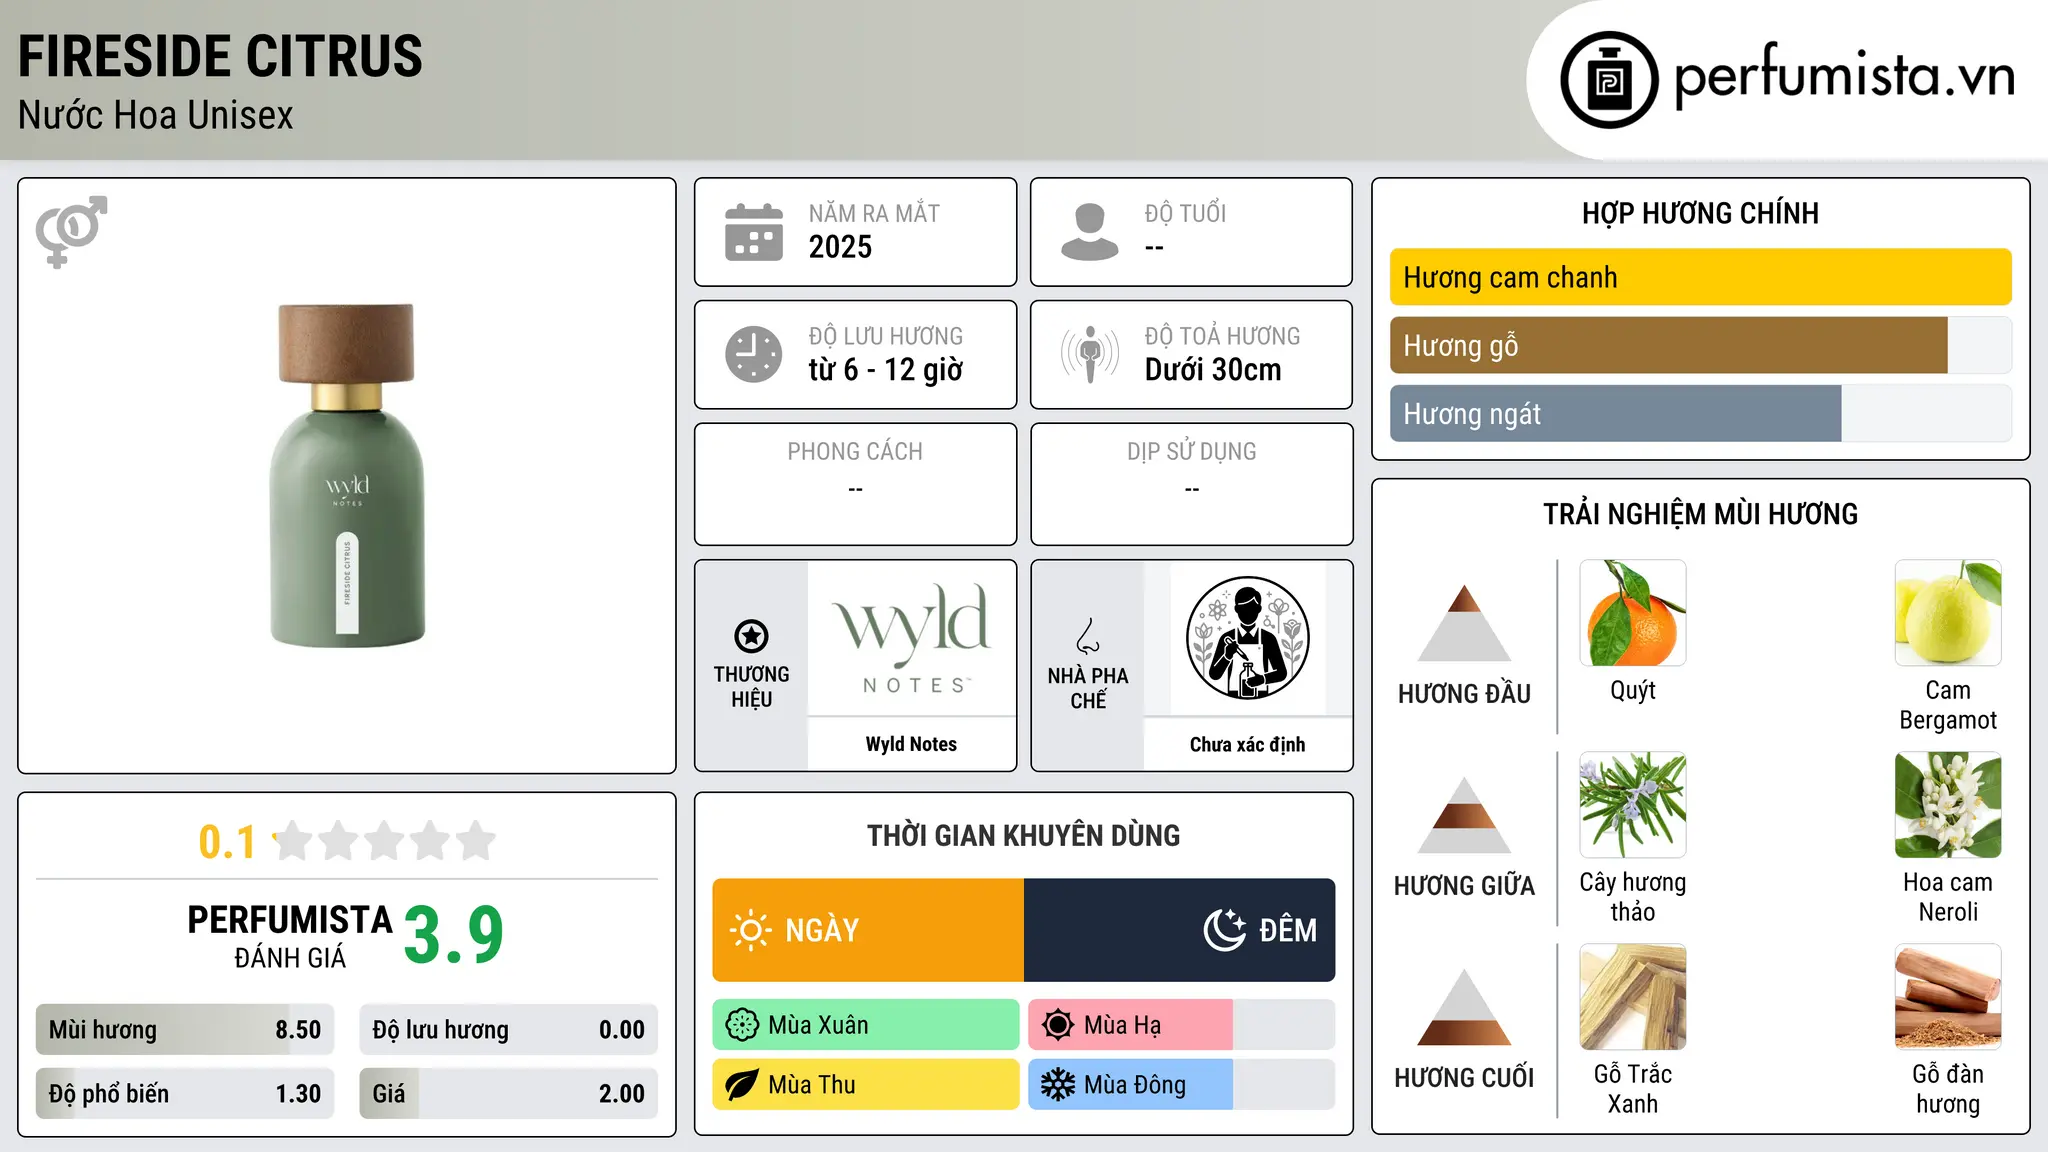
Task: Select the dark ĐÊM nighttime bar
Action: pos(1180,930)
